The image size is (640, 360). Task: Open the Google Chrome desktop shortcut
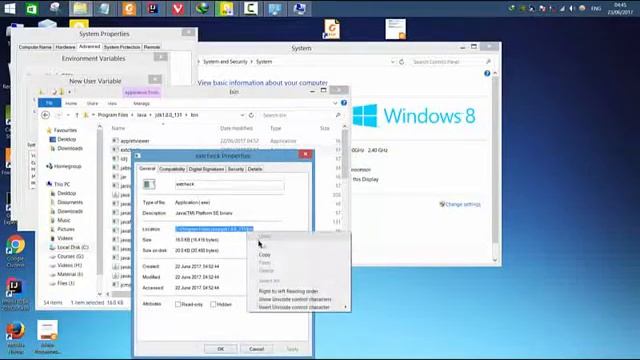16,251
